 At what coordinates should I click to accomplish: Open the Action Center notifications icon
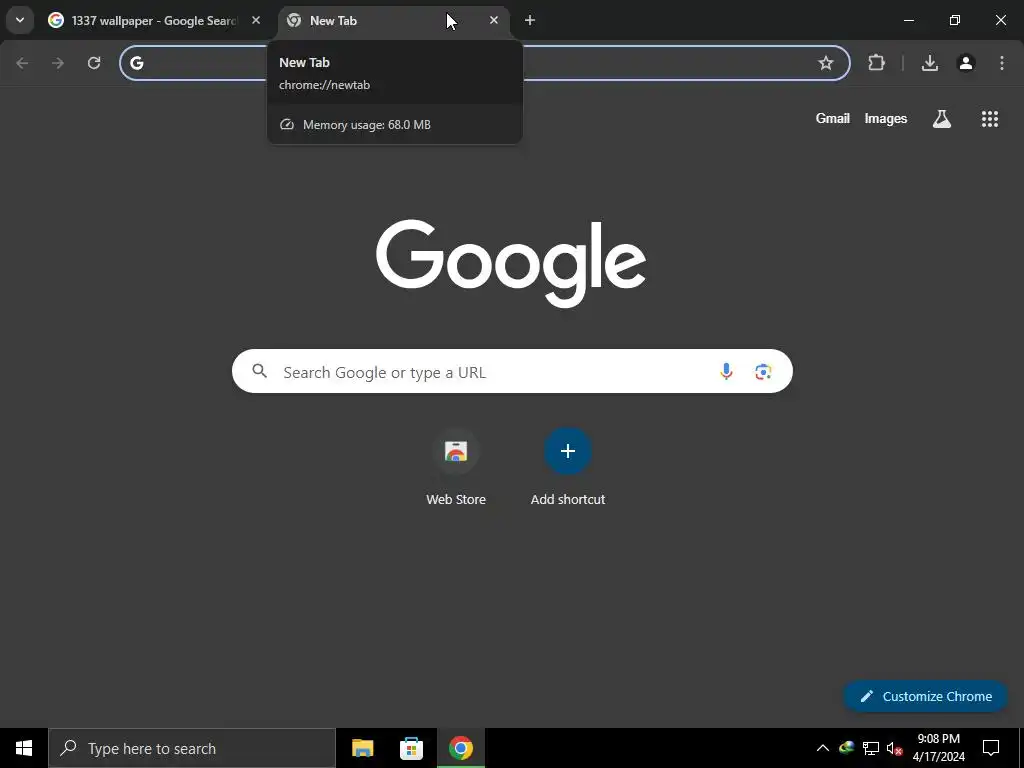pyautogui.click(x=991, y=748)
